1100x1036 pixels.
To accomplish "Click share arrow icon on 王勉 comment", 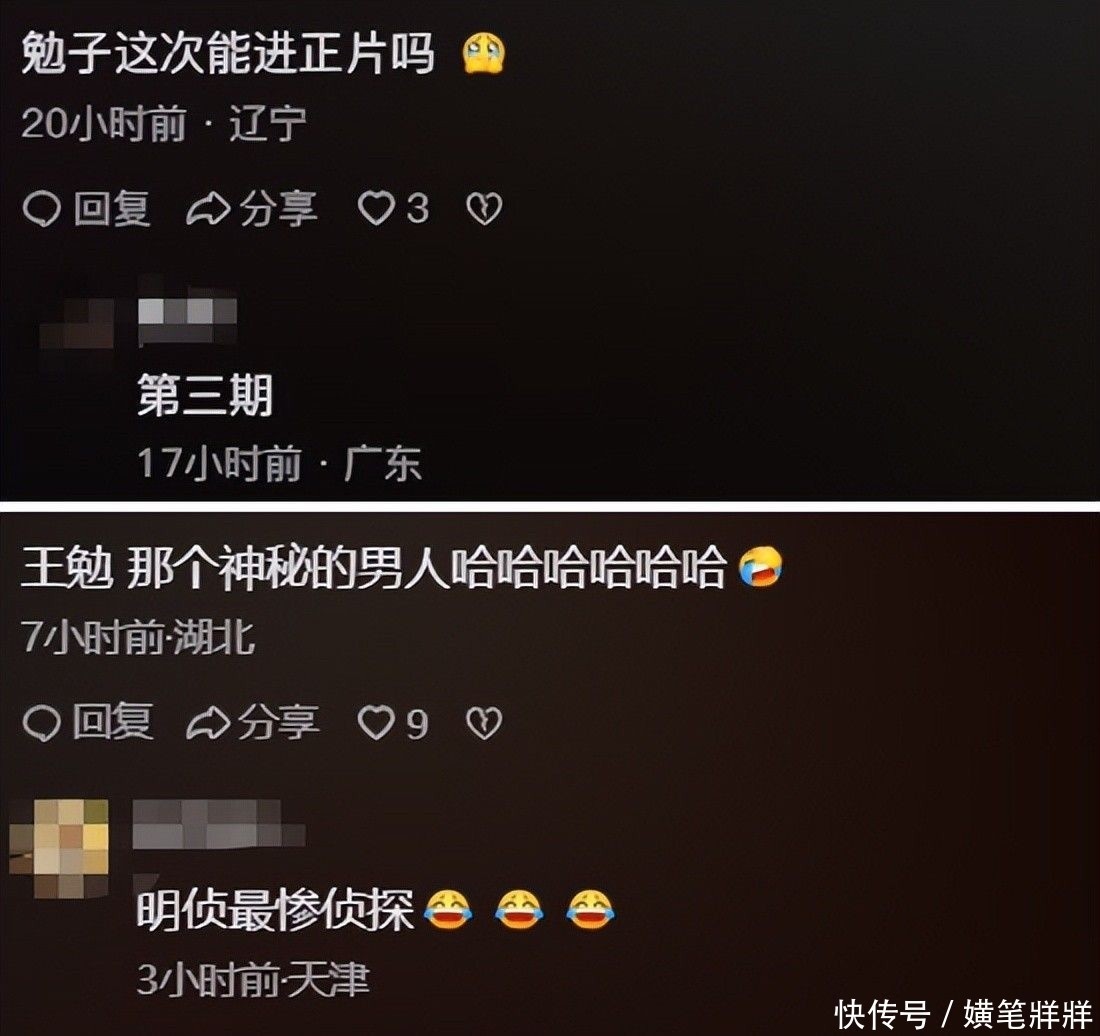I will point(208,723).
